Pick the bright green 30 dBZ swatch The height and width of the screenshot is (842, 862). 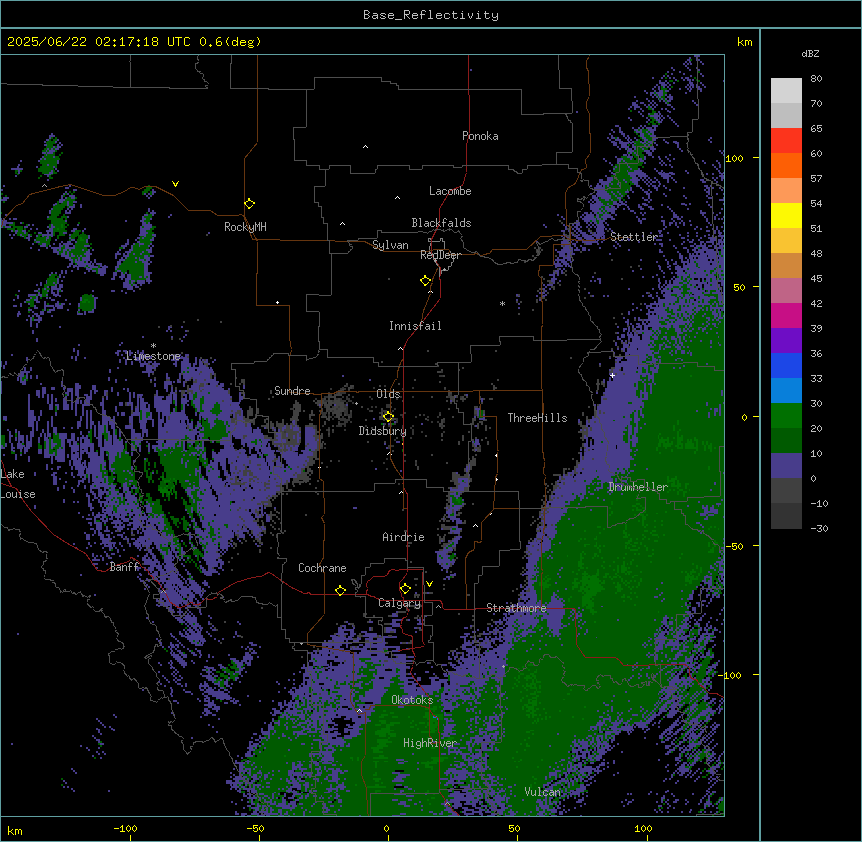pyautogui.click(x=786, y=416)
